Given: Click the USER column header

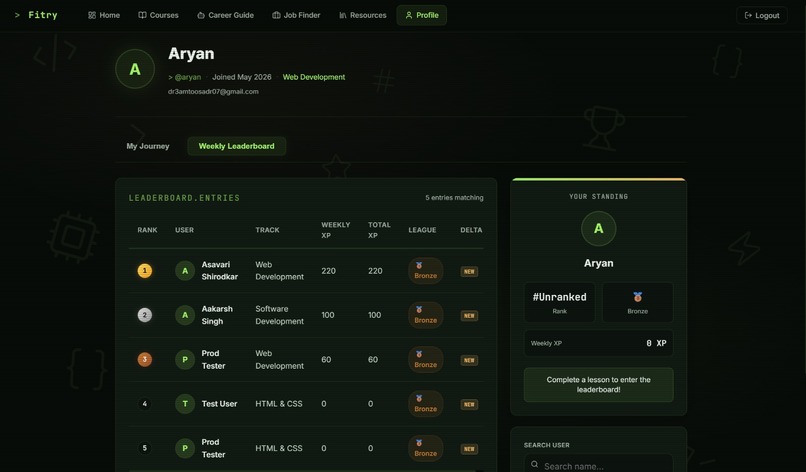Looking at the screenshot, I should pos(184,230).
